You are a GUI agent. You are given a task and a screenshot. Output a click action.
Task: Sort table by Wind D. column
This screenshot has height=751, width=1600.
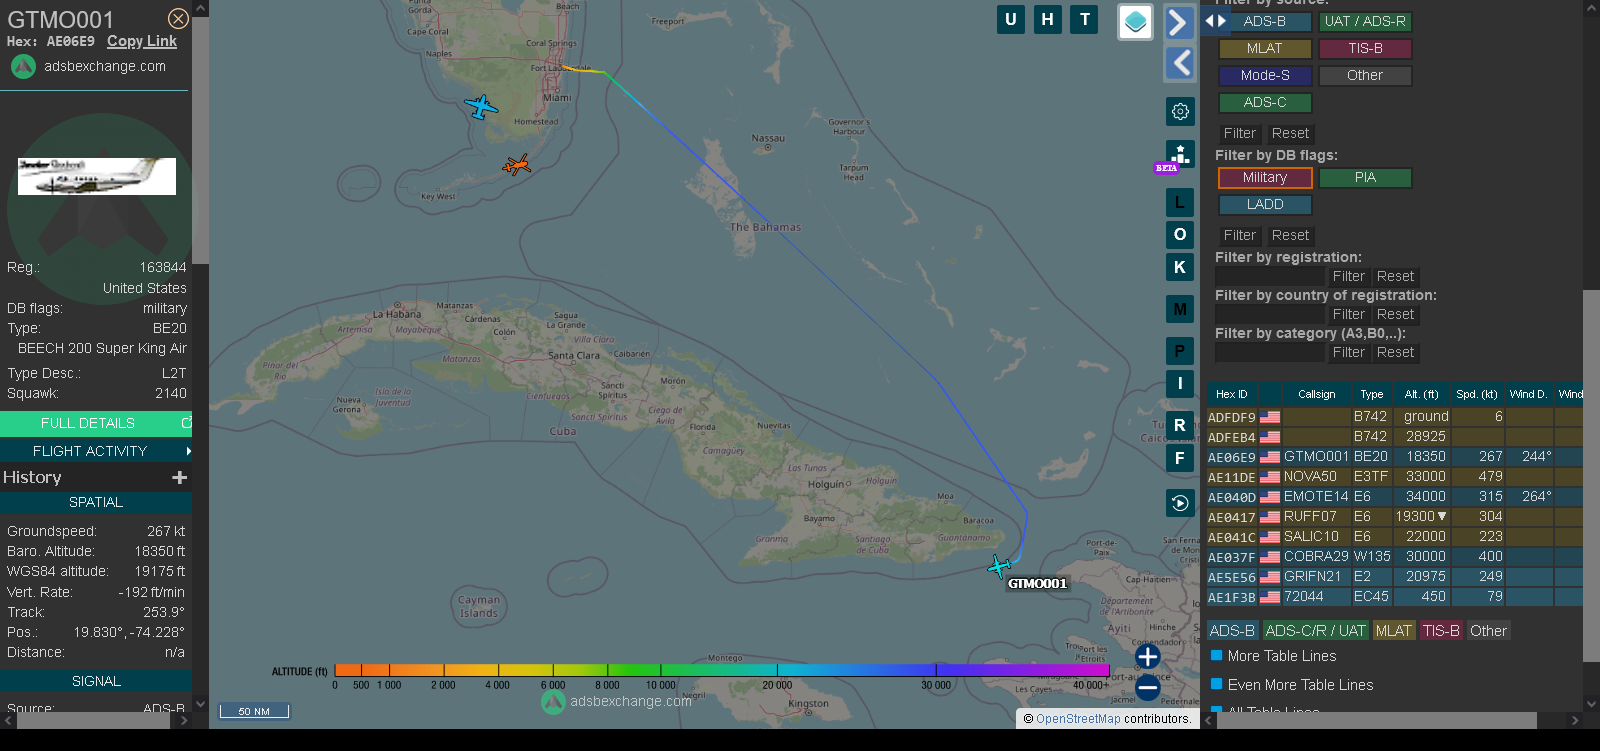(x=1529, y=394)
